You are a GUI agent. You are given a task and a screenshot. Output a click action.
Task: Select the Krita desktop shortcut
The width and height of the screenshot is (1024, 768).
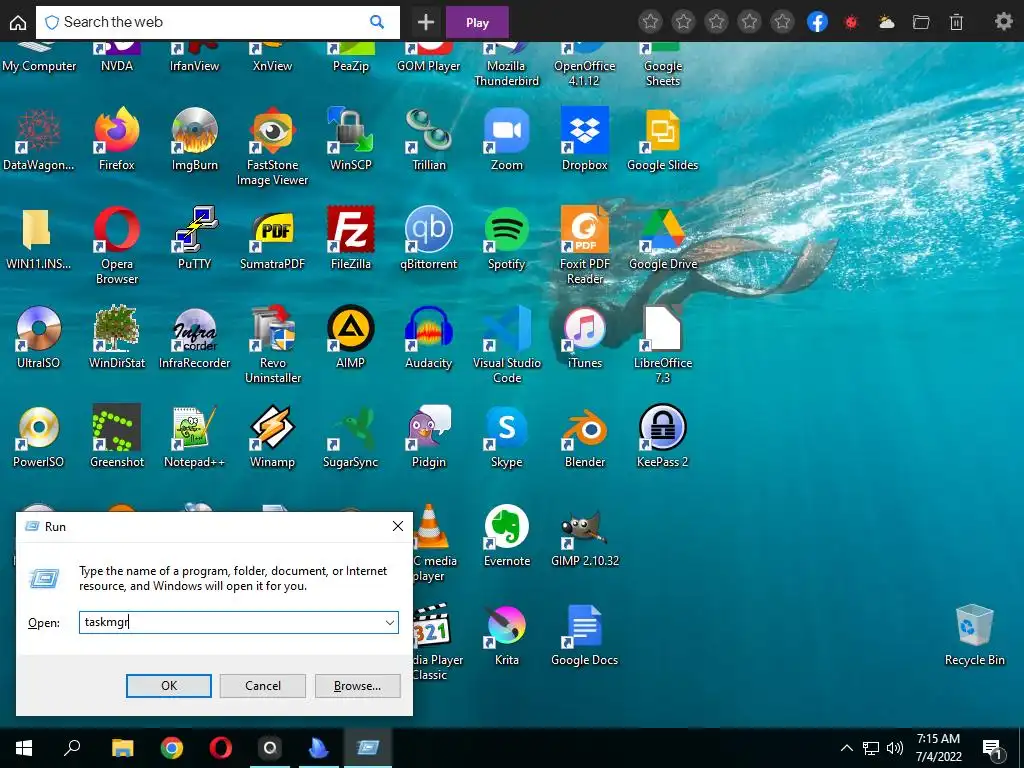507,635
